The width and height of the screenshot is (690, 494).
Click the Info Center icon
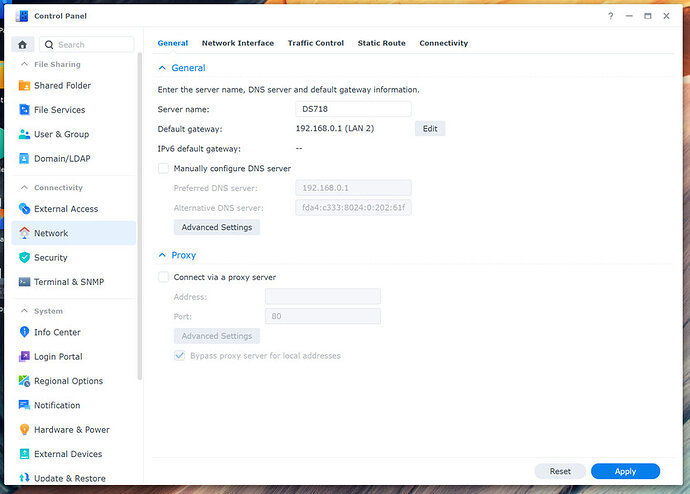pos(25,332)
